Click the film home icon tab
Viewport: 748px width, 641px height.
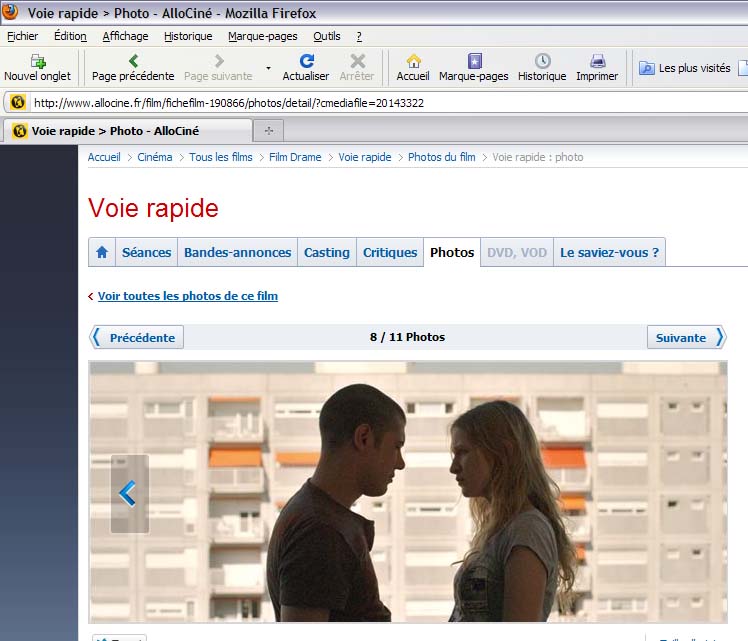pyautogui.click(x=102, y=252)
